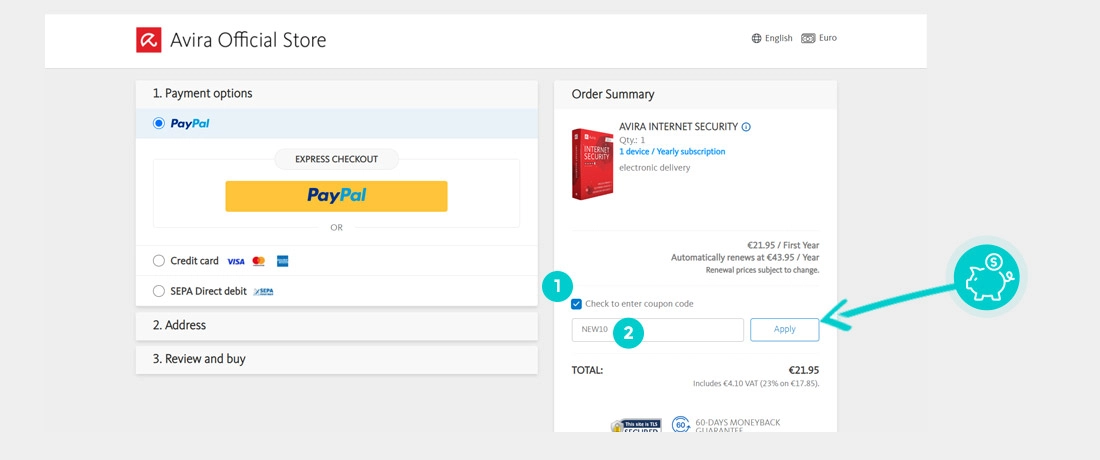
Task: Open the English language selector
Action: (772, 39)
